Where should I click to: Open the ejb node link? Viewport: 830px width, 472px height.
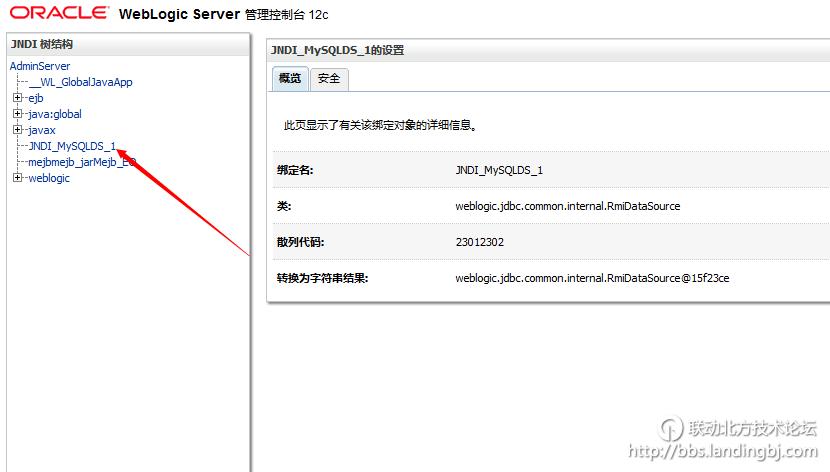[x=36, y=98]
